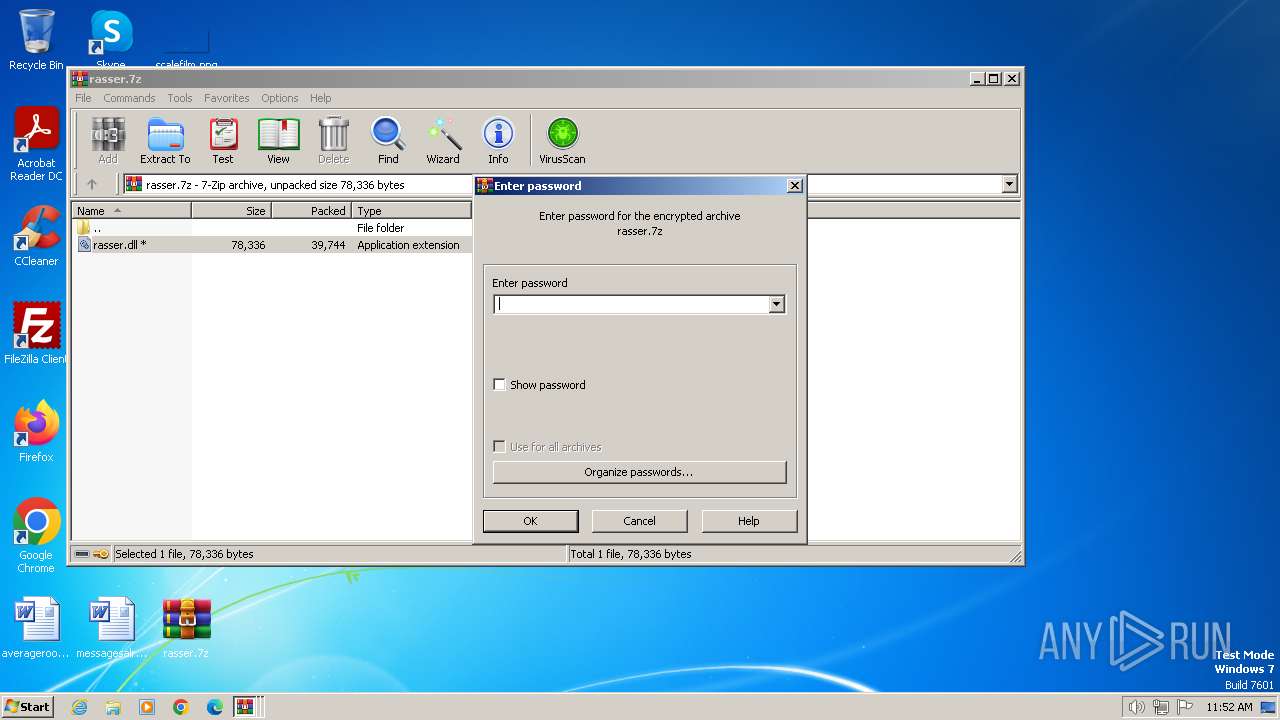Screen dimensions: 1280x720
Task: Open Recycle Bin desktop icon
Action: pos(36,40)
